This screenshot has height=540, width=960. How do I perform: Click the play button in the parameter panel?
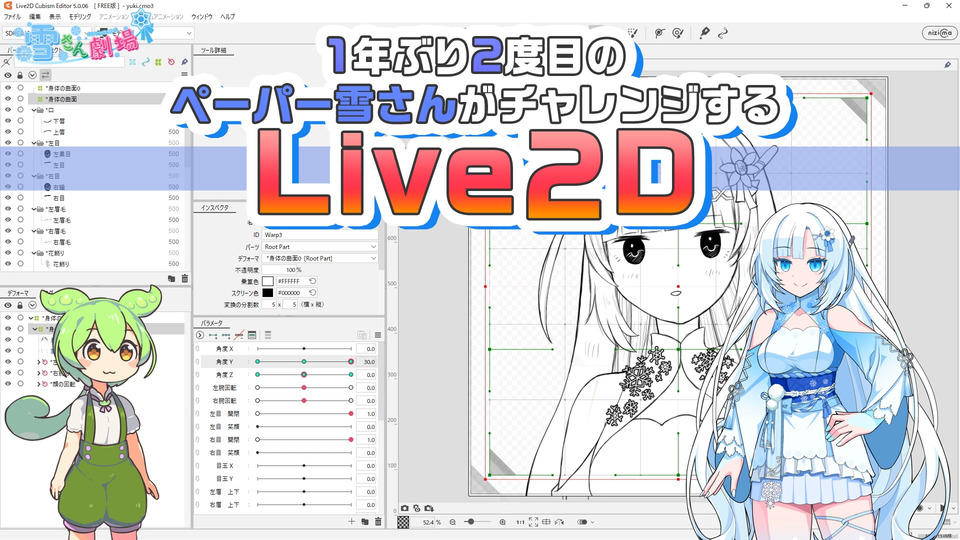click(x=200, y=335)
